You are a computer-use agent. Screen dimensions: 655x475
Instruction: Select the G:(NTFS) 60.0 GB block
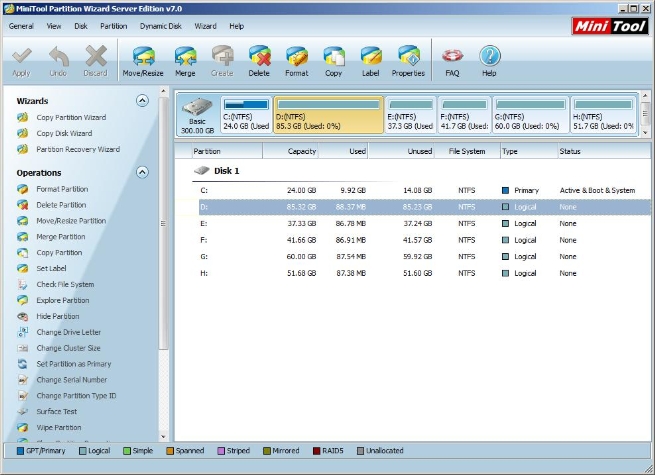531,115
